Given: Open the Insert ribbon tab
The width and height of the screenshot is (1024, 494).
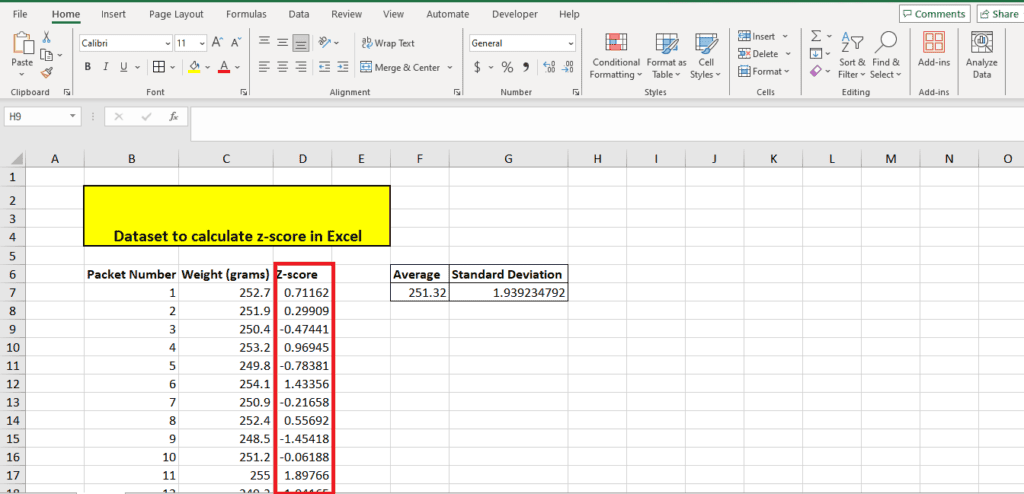Looking at the screenshot, I should 114,14.
